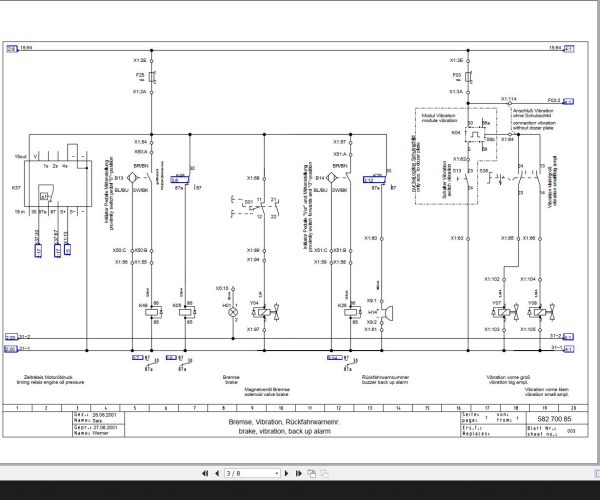Image resolution: width=600 pixels, height=500 pixels.
Task: Click the 'brake, vibration, back up alarm' subtitle
Action: 285,431
